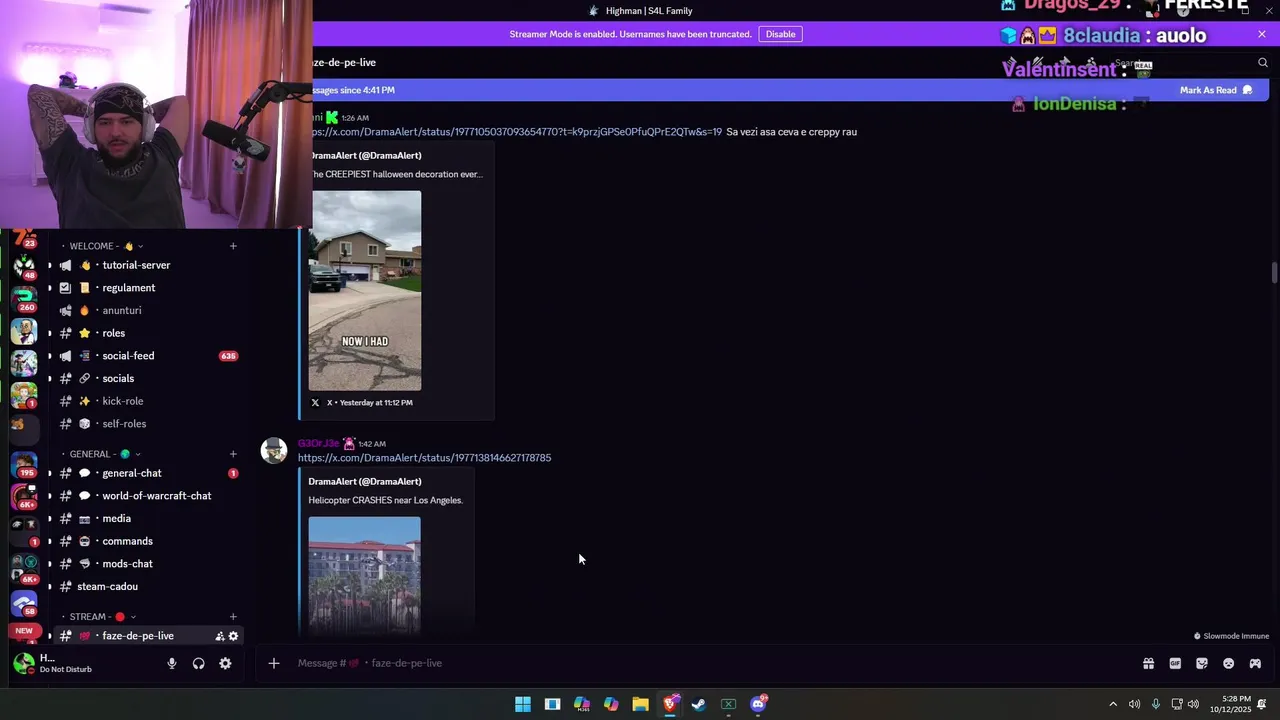Screen dimensions: 1280x720
Task: Click edit channel gear on faze-de-pe-live
Action: click(233, 636)
